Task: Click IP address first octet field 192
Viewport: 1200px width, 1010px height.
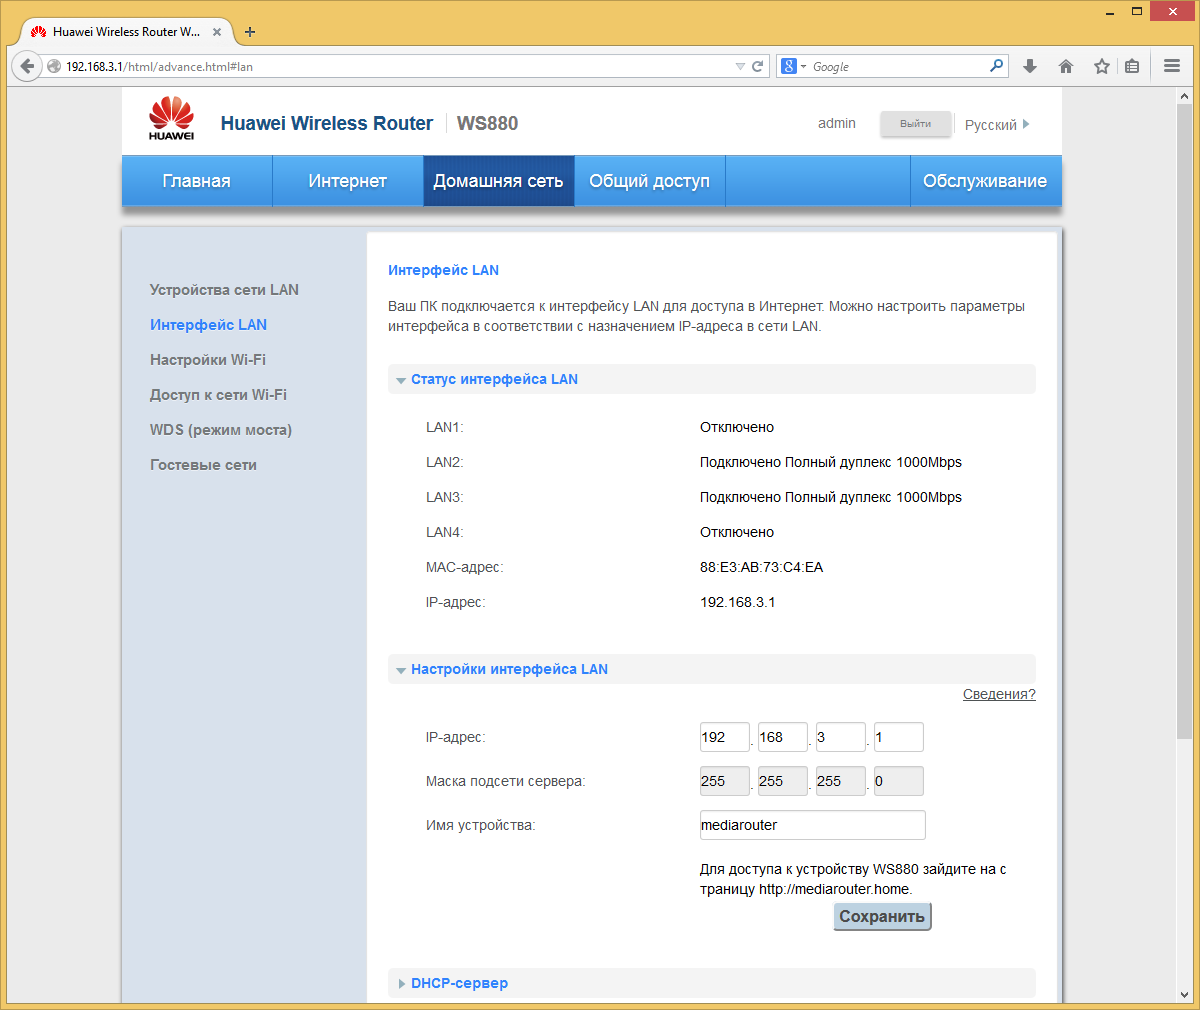Action: pyautogui.click(x=725, y=737)
